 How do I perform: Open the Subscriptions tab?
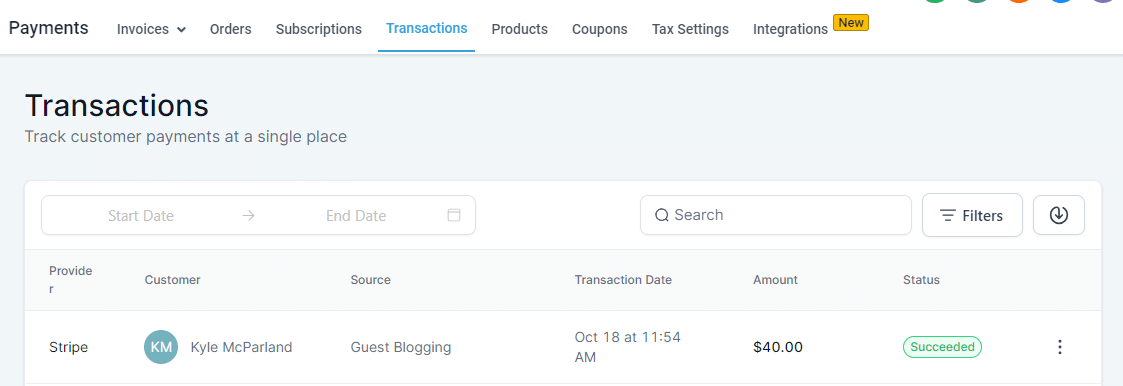(319, 29)
